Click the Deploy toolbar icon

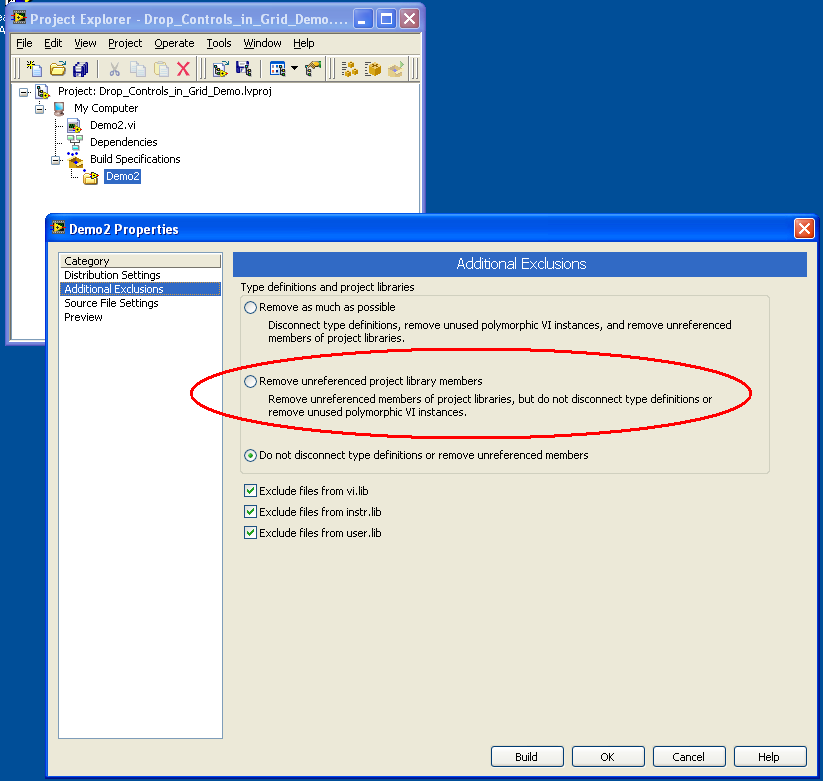[396, 69]
